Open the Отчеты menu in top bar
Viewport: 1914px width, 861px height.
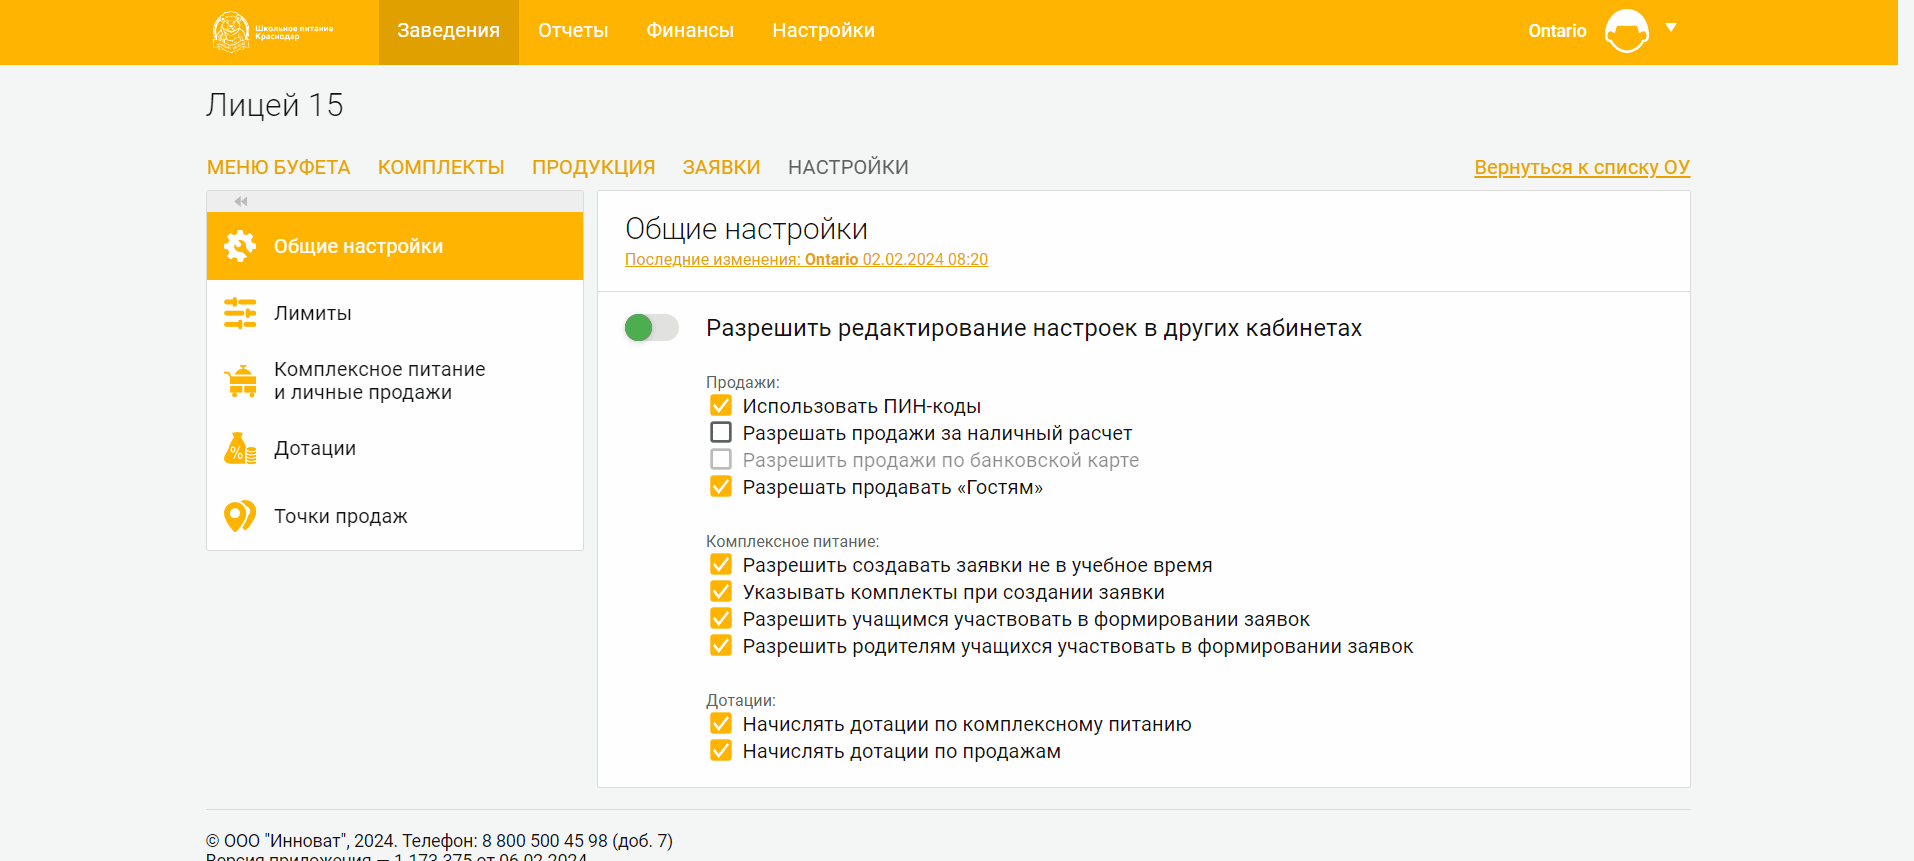(x=573, y=31)
